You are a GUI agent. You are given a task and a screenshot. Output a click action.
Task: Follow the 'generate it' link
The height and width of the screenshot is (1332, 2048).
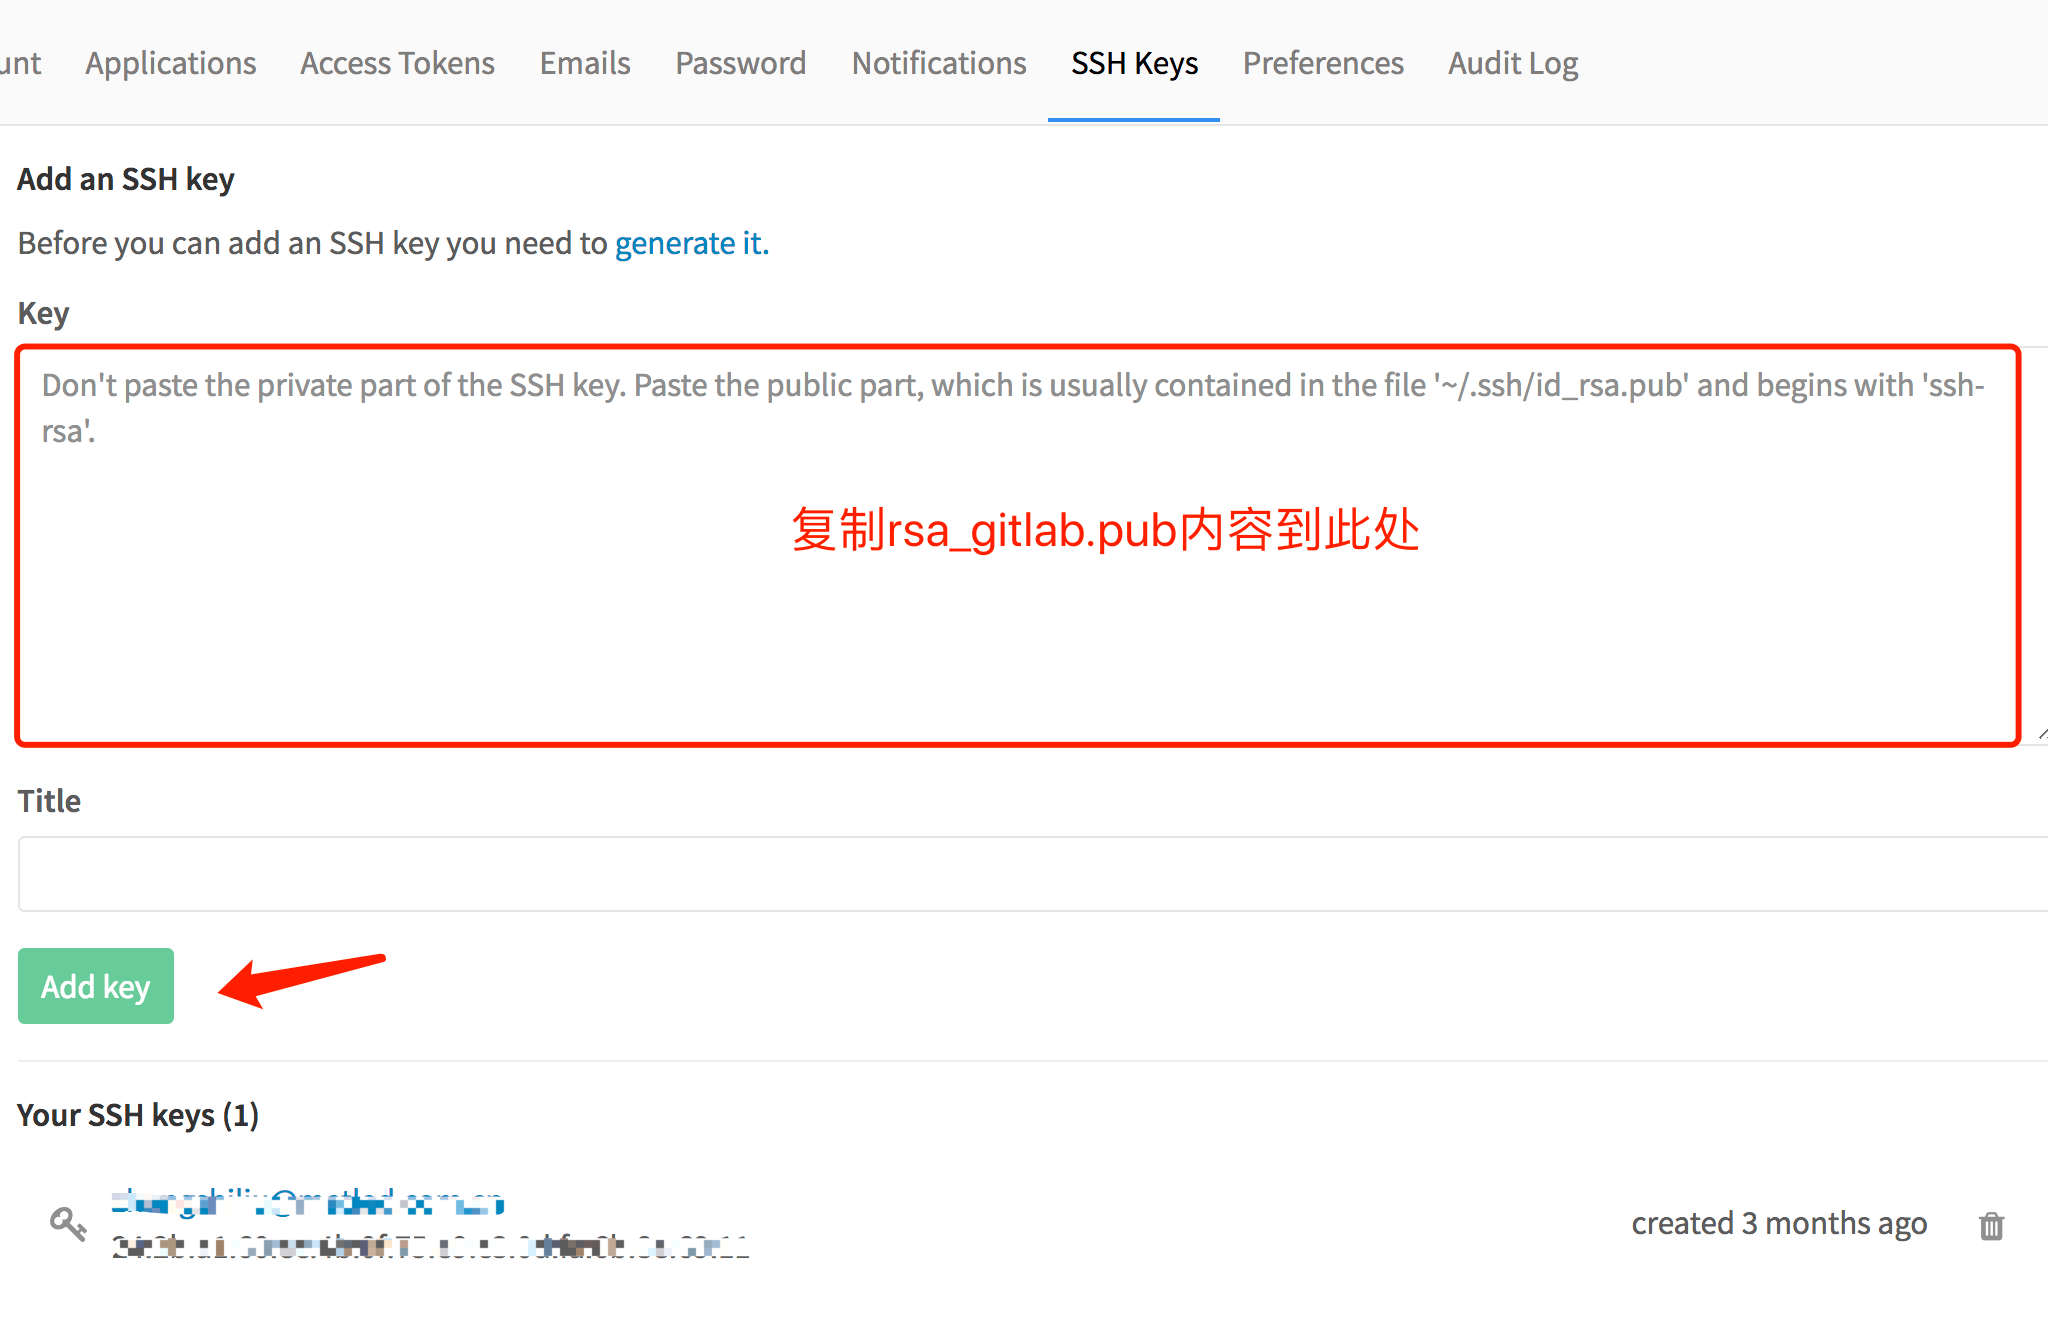click(x=691, y=243)
